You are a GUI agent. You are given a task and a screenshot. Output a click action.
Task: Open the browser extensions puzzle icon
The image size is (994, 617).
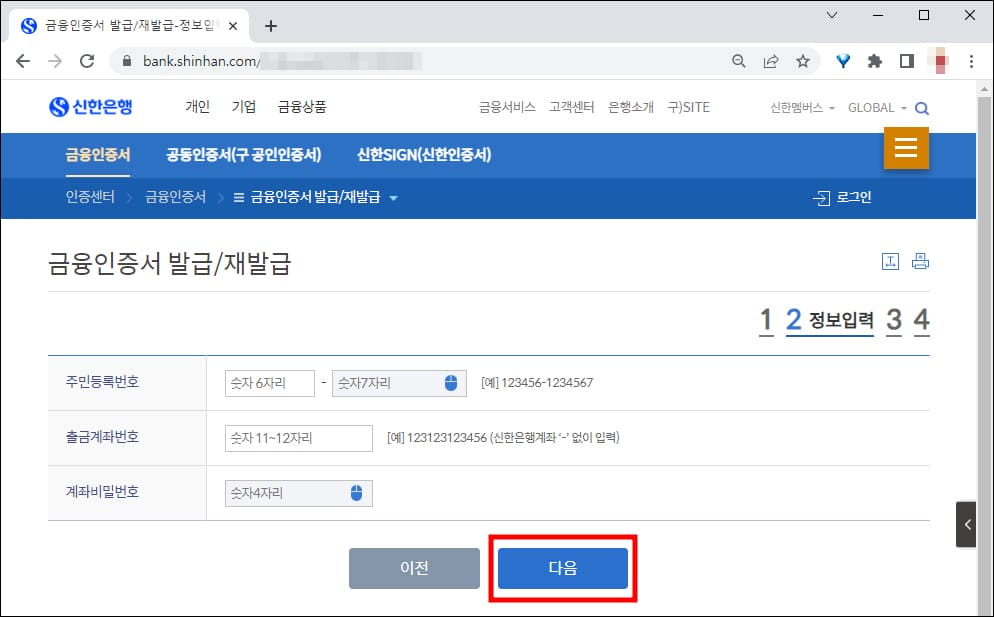pos(874,60)
